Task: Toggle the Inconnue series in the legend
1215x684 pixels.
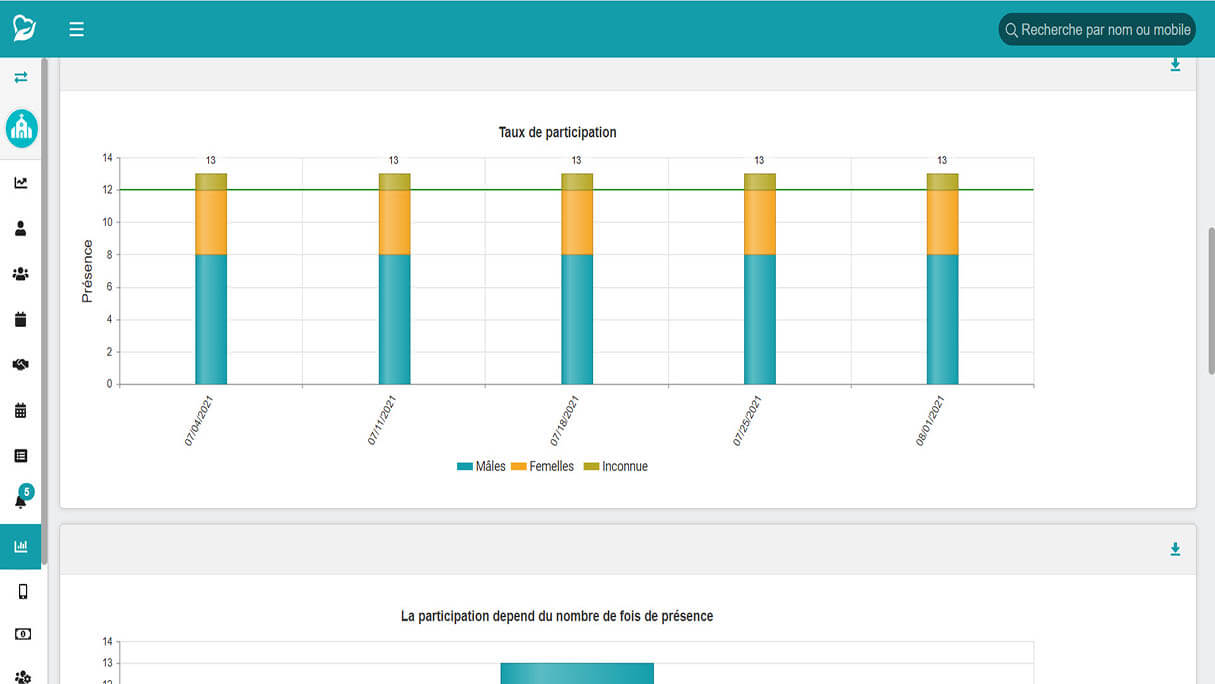Action: click(616, 466)
